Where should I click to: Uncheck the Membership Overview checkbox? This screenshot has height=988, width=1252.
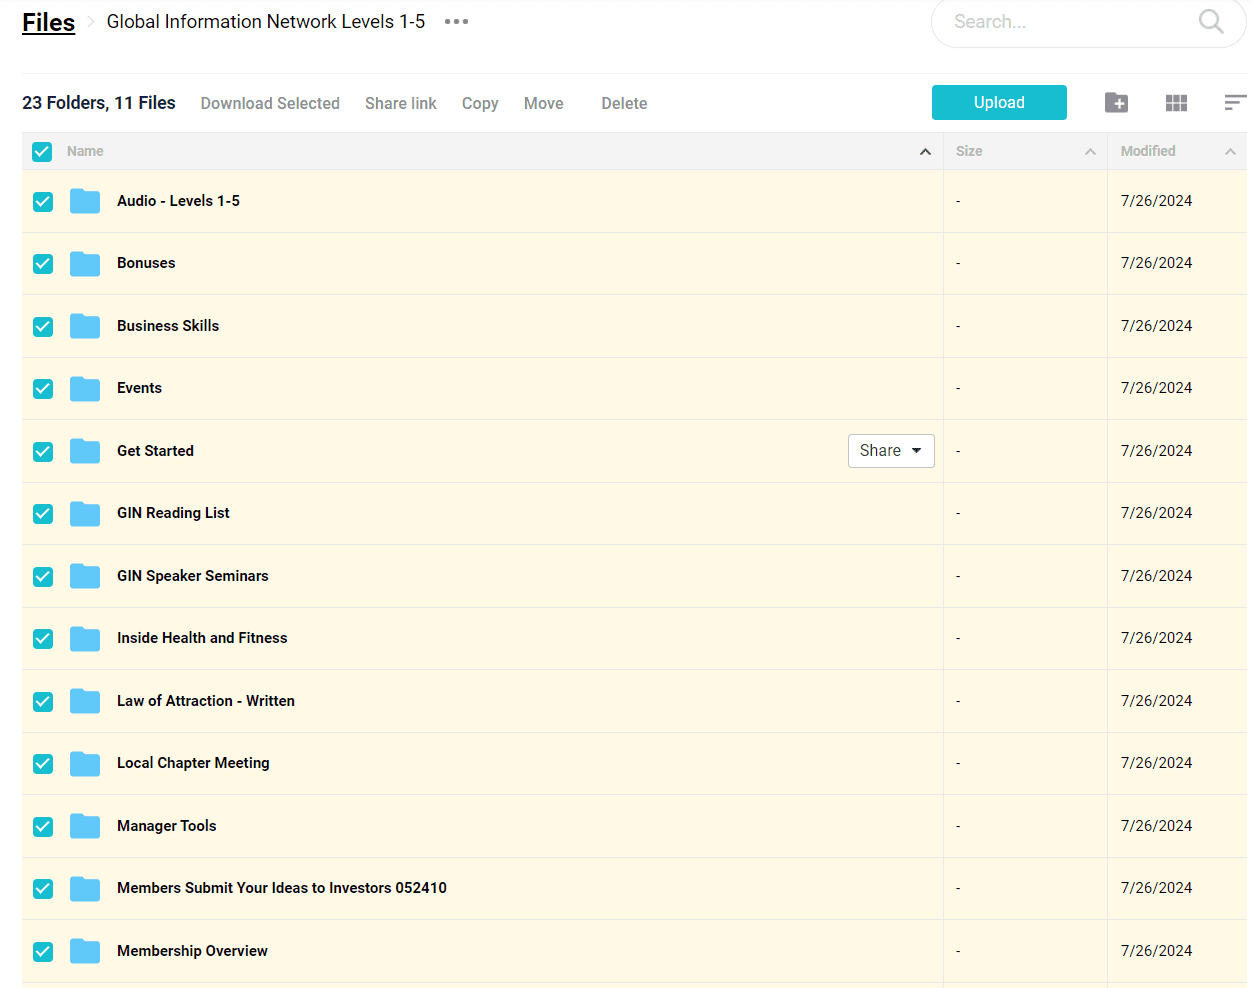[43, 952]
